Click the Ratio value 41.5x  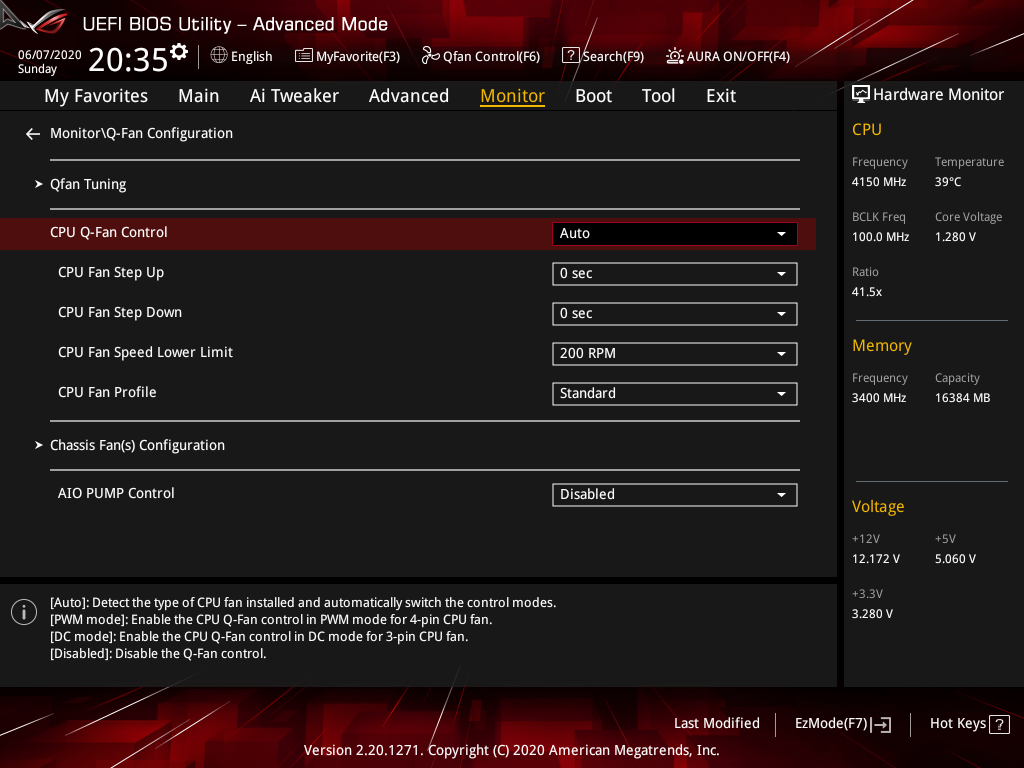click(x=867, y=292)
